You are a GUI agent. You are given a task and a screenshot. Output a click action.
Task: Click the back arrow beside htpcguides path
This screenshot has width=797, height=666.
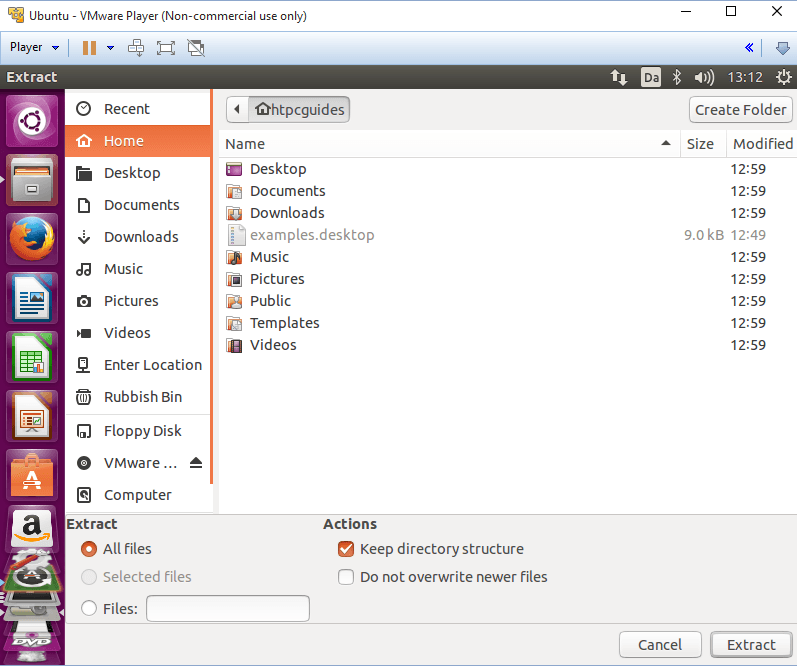coord(236,109)
